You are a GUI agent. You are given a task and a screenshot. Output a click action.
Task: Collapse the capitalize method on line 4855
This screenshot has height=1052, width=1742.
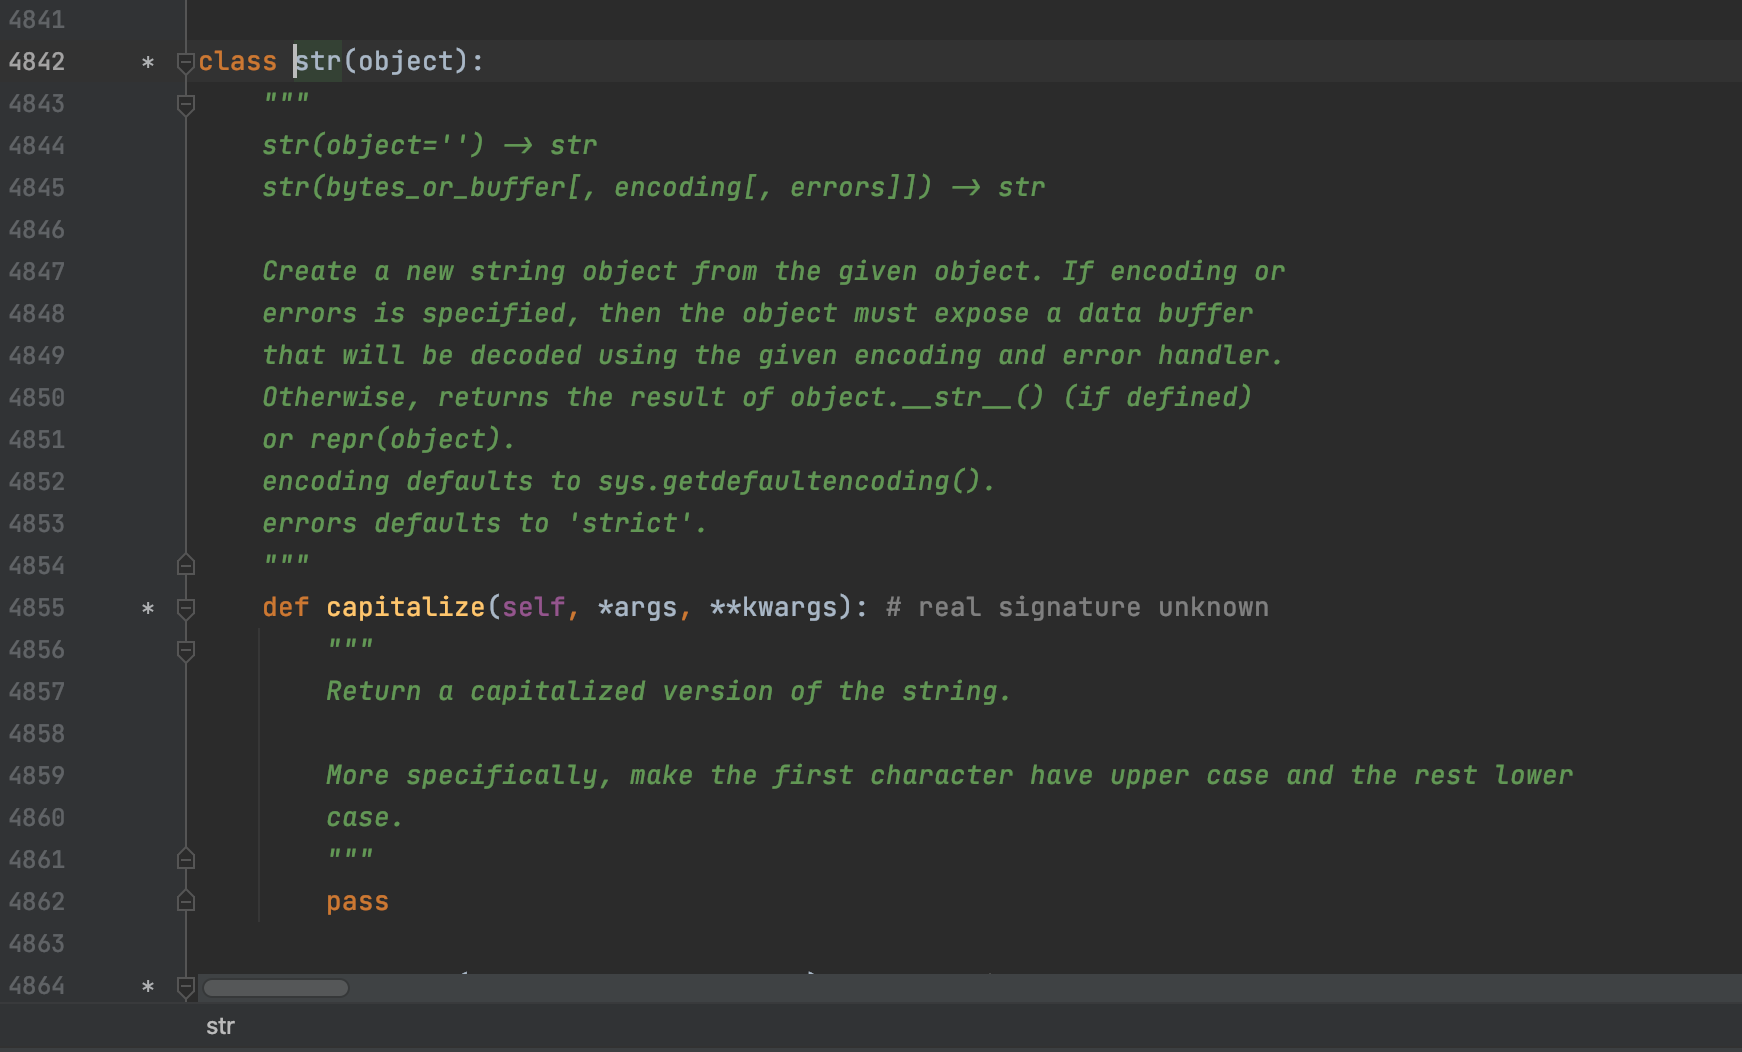pos(185,608)
